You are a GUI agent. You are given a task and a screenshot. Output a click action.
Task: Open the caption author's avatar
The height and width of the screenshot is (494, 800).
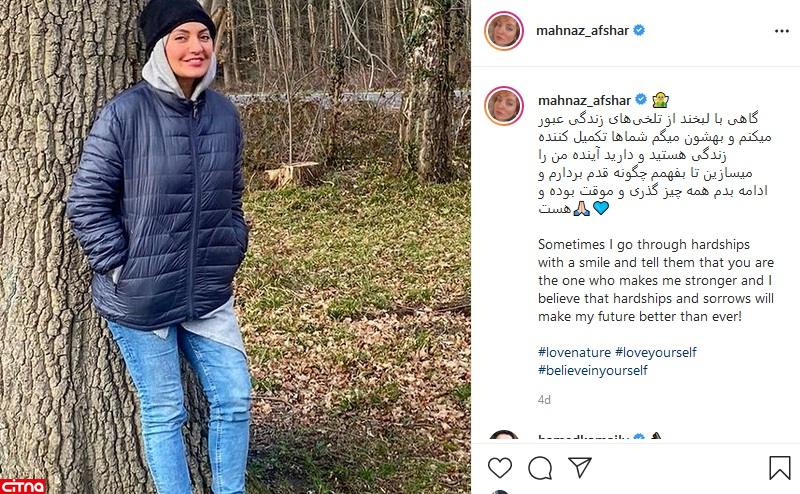coord(504,106)
